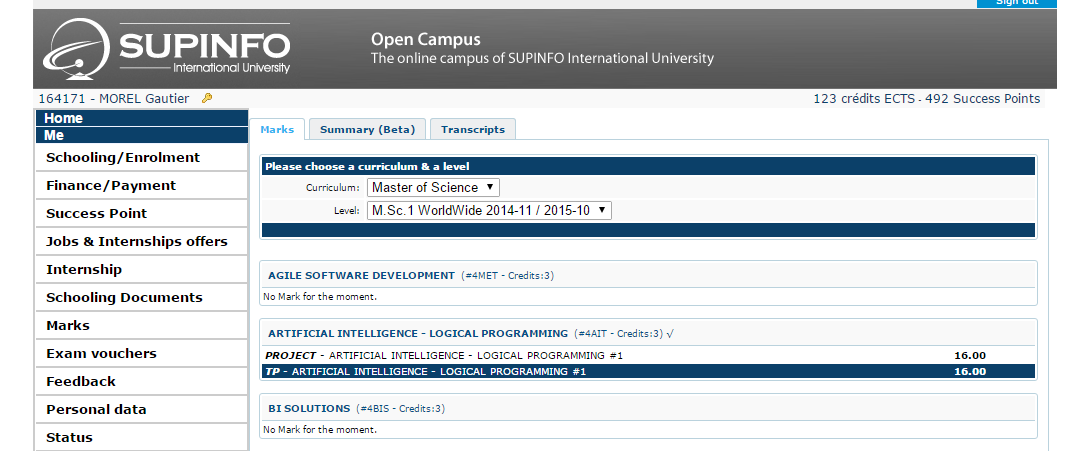Click the 164171 - MOREL Gautier name
The image size is (1067, 451).
pyautogui.click(x=114, y=99)
